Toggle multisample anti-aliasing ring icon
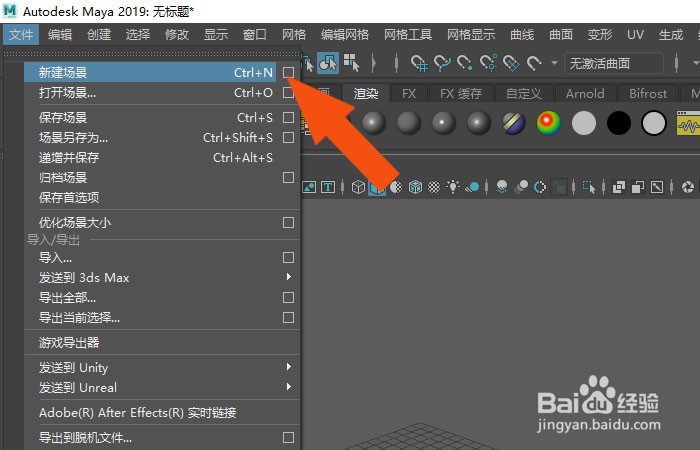This screenshot has height=450, width=700. pyautogui.click(x=540, y=187)
